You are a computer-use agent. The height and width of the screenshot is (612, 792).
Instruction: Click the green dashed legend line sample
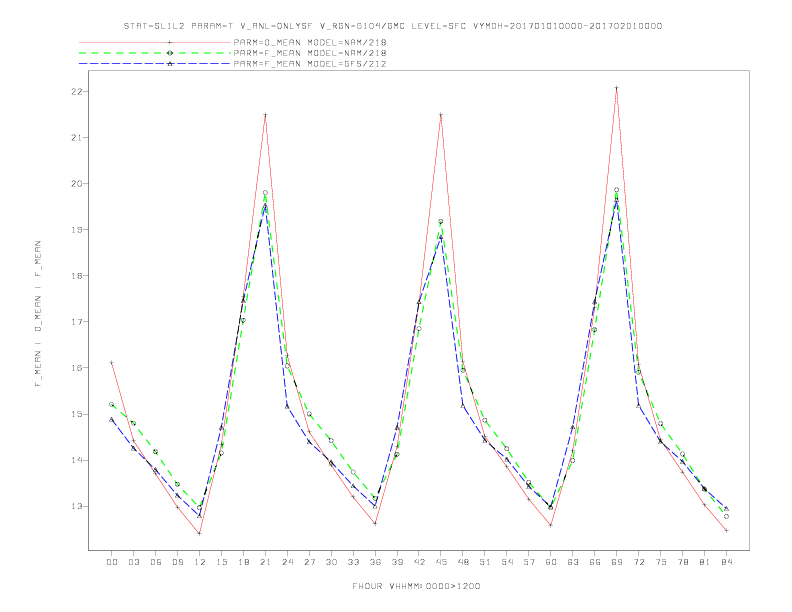pyautogui.click(x=155, y=53)
